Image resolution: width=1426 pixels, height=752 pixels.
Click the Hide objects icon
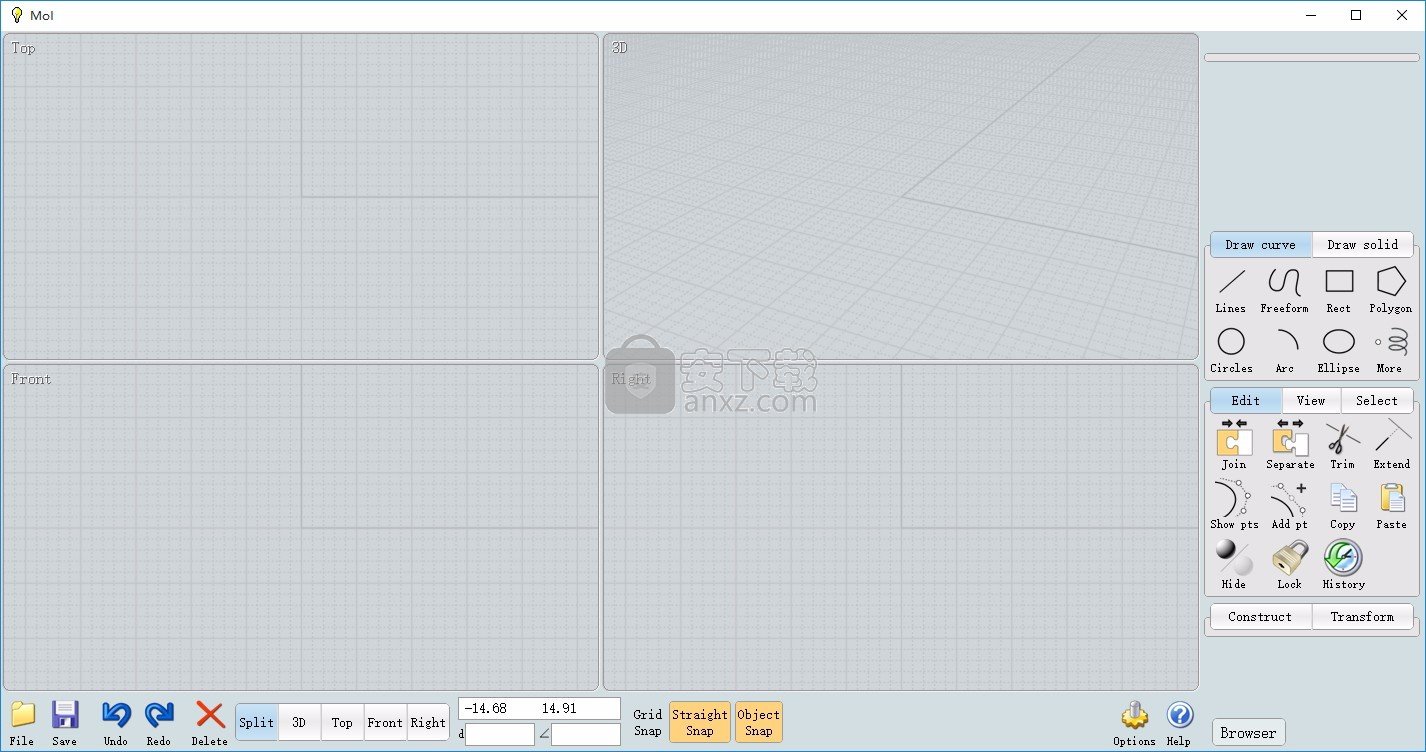coord(1234,557)
